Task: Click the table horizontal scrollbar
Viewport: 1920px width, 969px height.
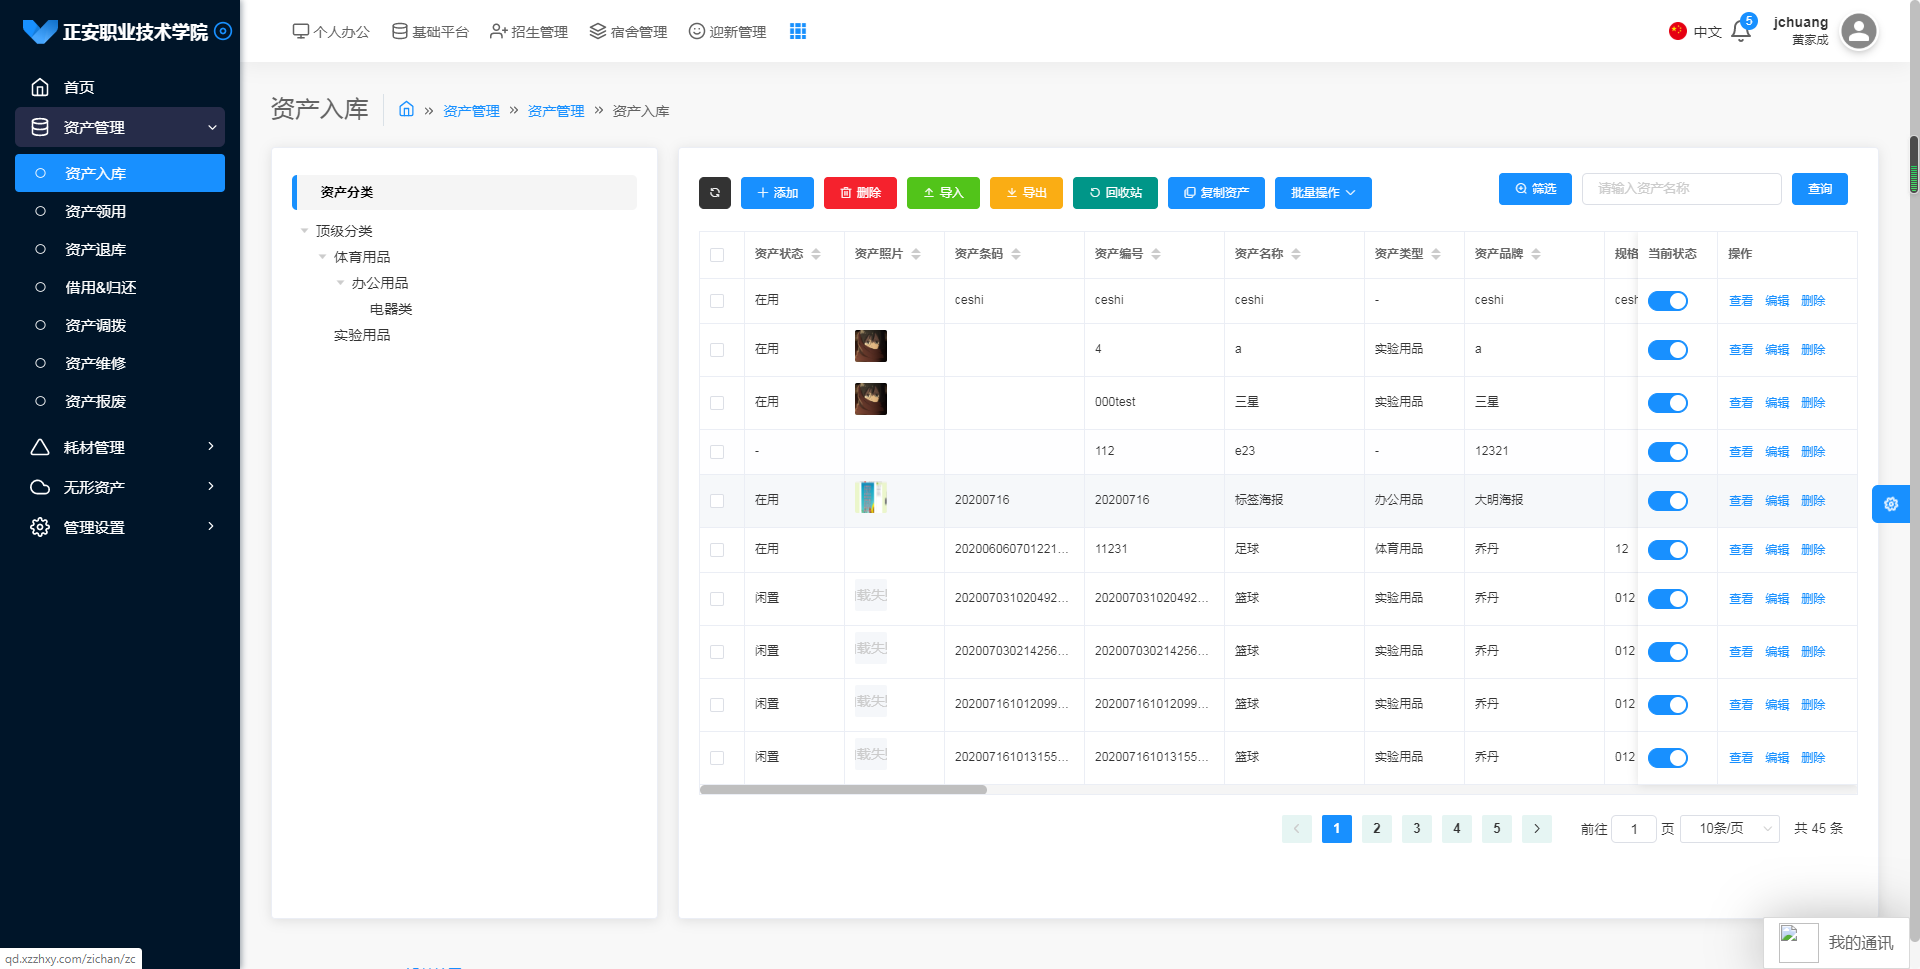Action: [843, 790]
